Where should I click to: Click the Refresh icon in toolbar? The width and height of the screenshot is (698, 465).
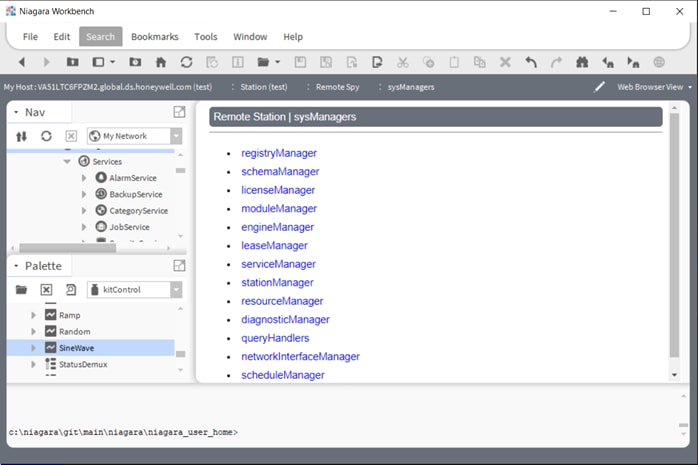point(187,62)
